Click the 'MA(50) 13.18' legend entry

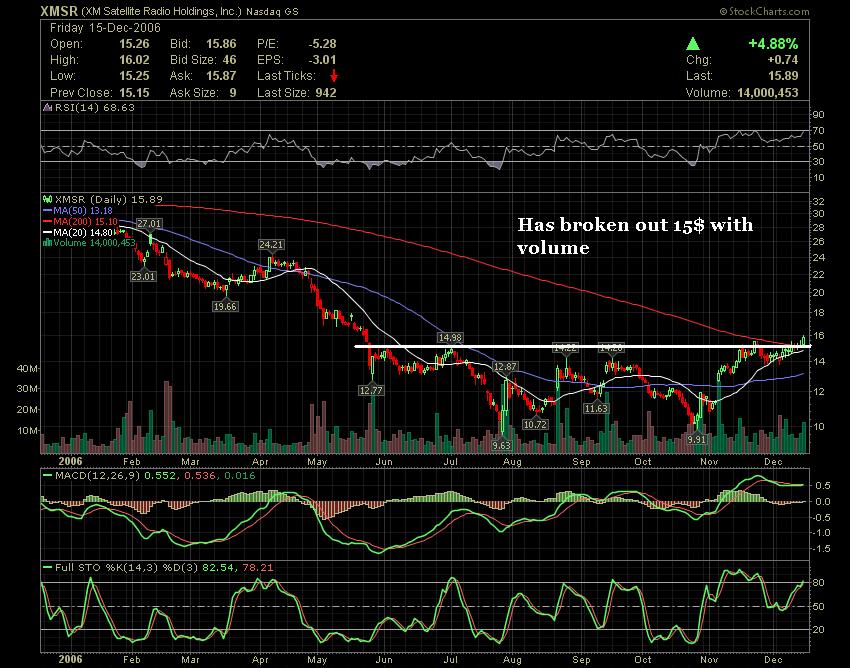point(83,210)
